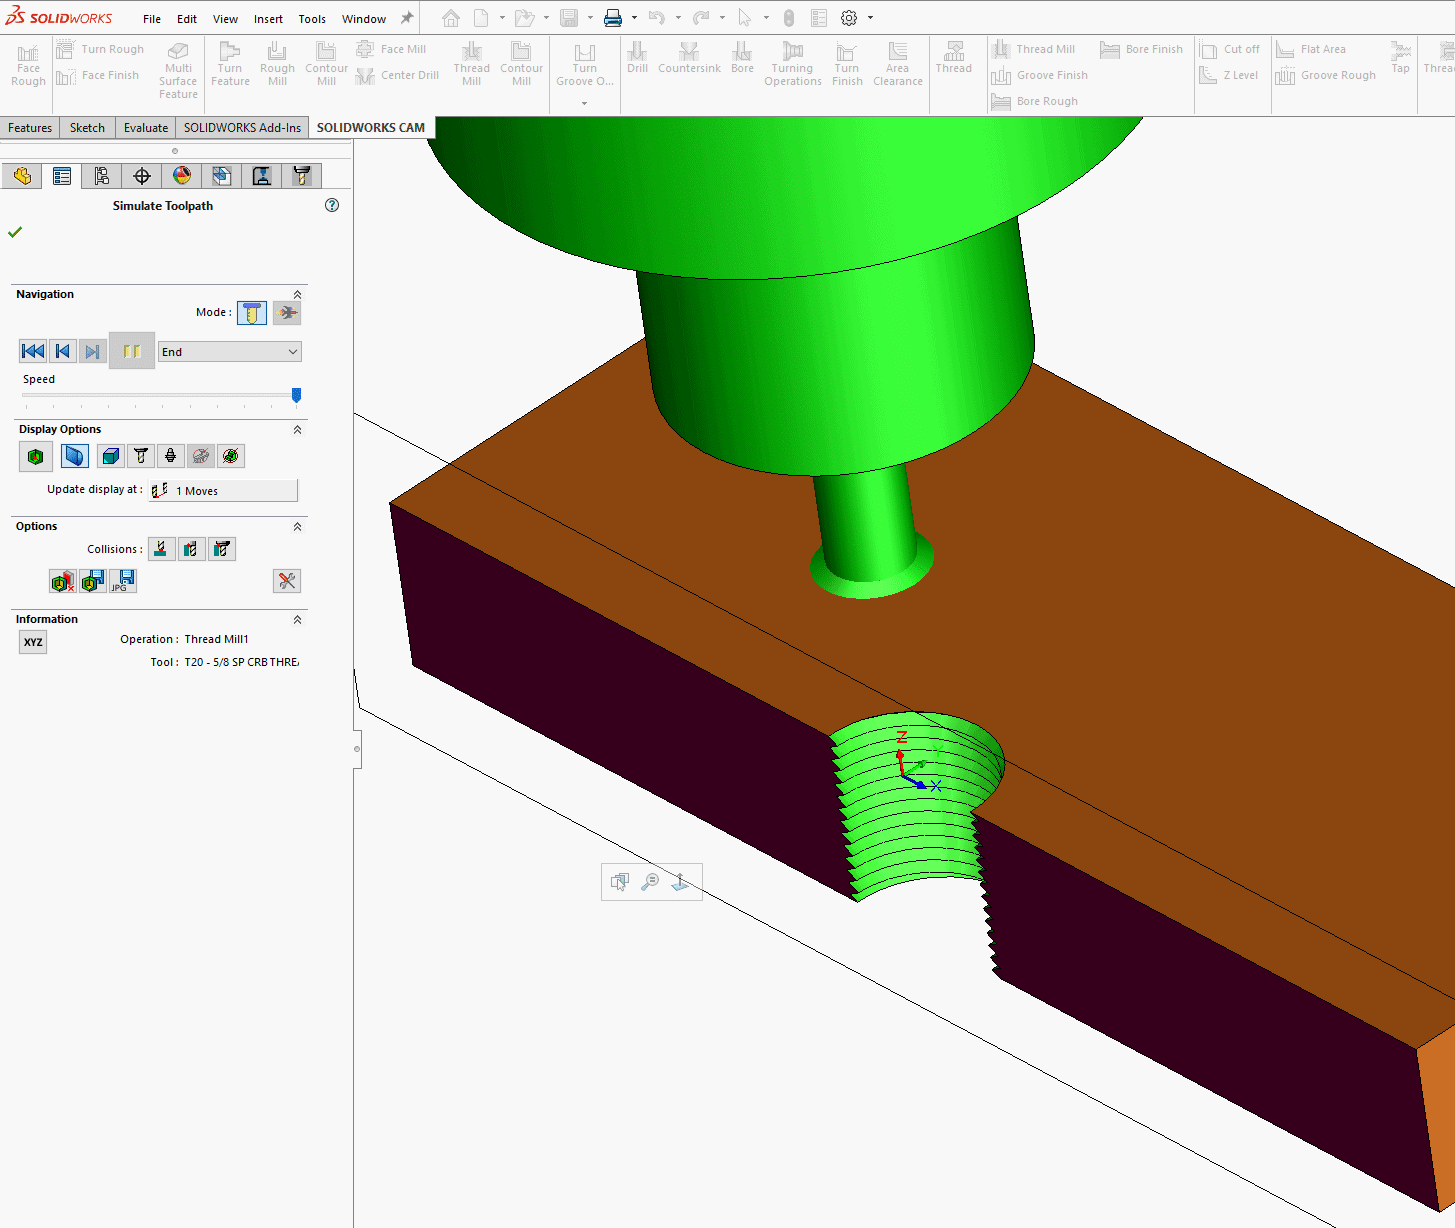Click the pause simulation button
Screen dimensions: 1455x1228
point(131,351)
